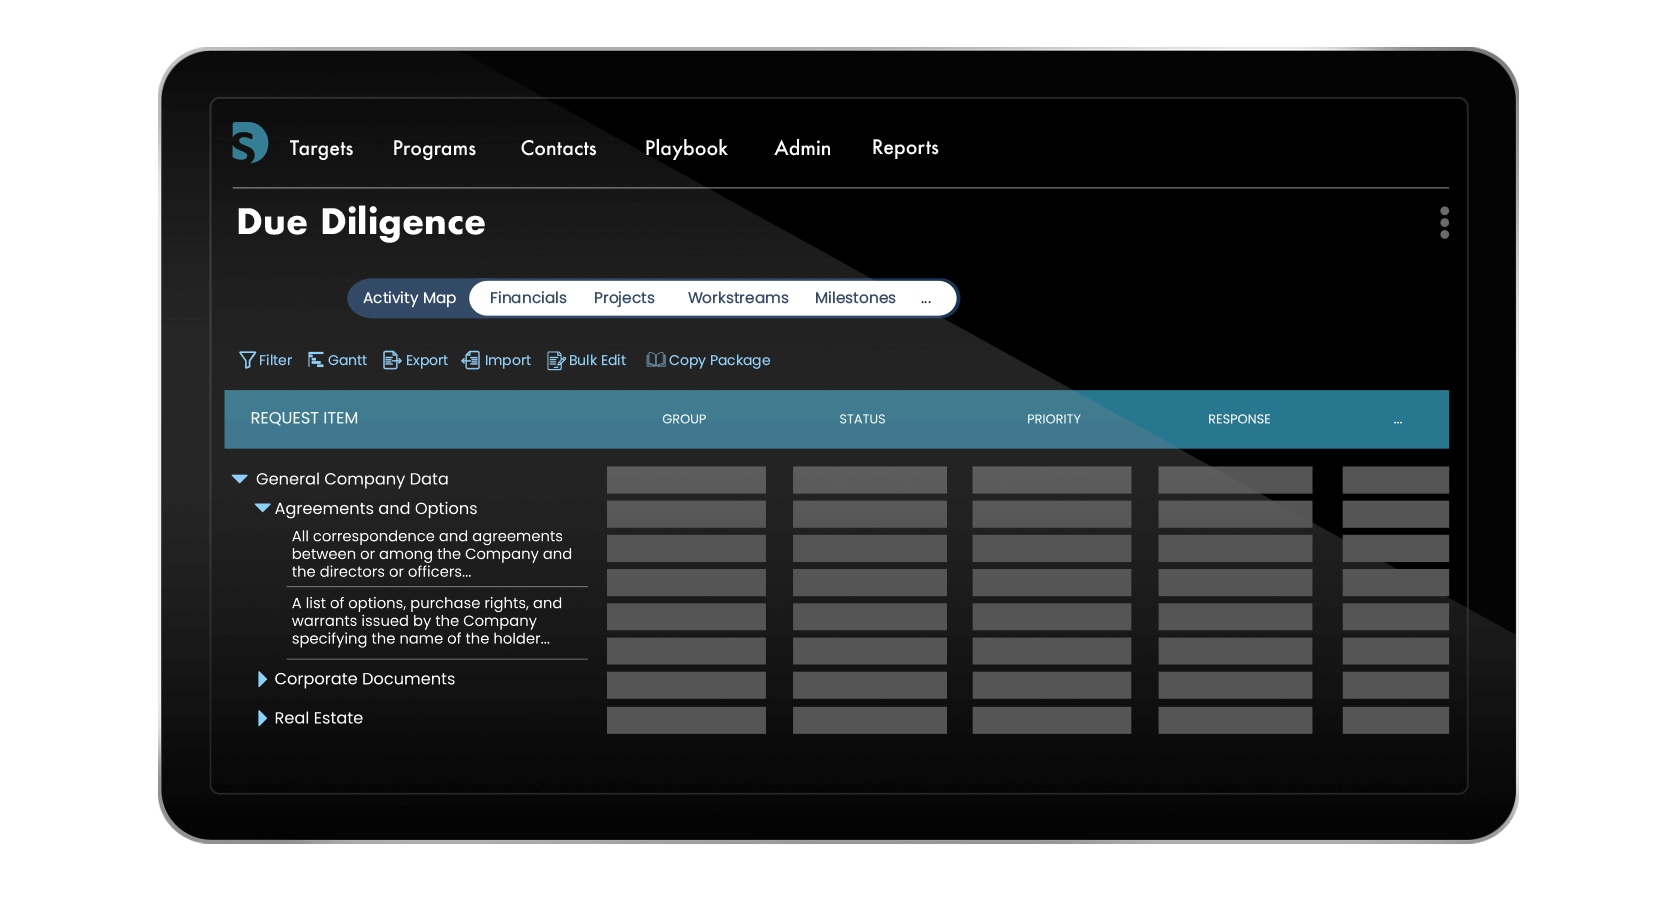Open the Gantt view label
The width and height of the screenshot is (1674, 900).
(347, 360)
